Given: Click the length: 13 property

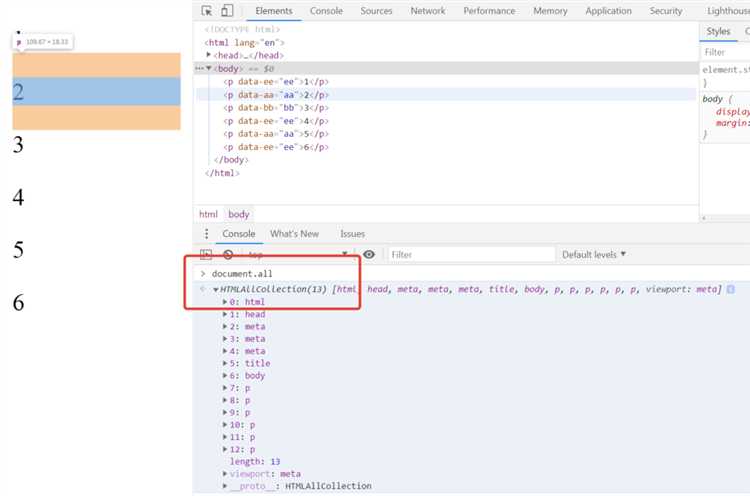Looking at the screenshot, I should [254, 462].
